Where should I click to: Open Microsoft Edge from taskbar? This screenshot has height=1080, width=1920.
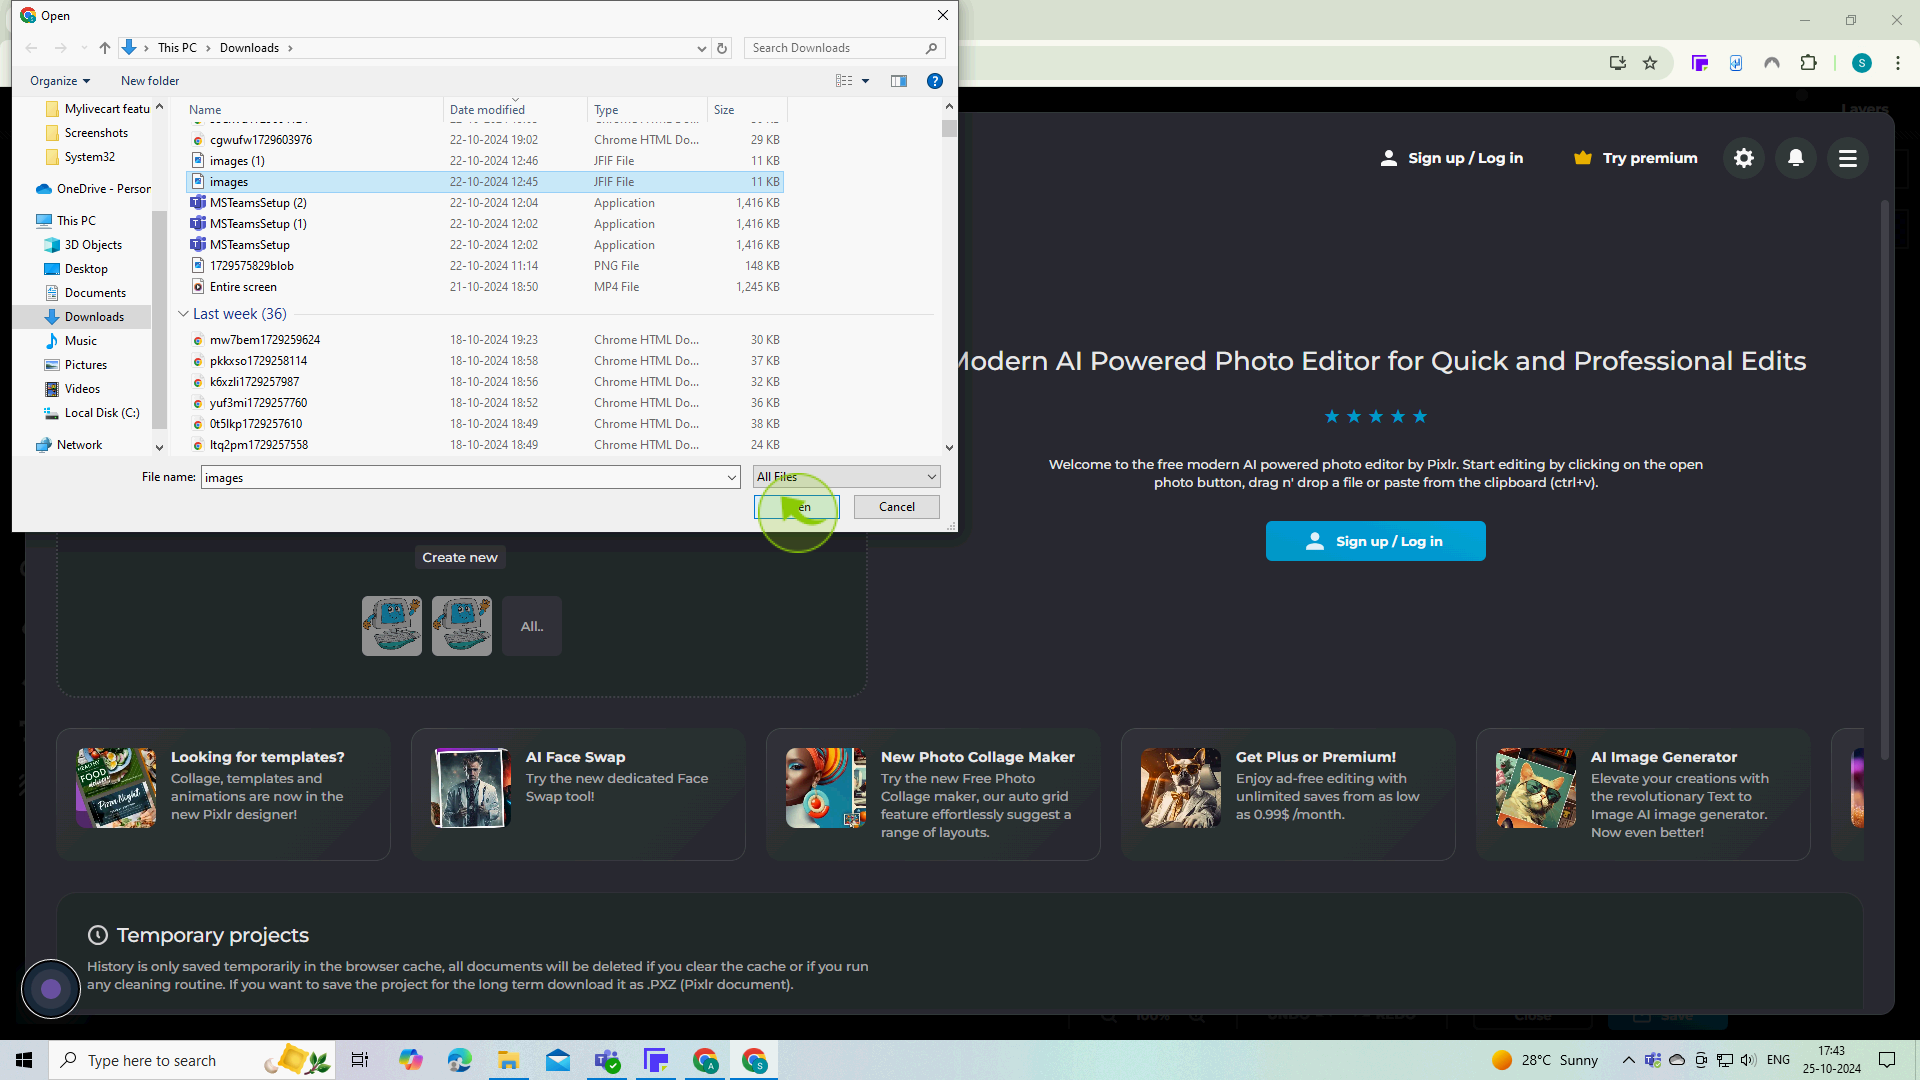point(459,1060)
